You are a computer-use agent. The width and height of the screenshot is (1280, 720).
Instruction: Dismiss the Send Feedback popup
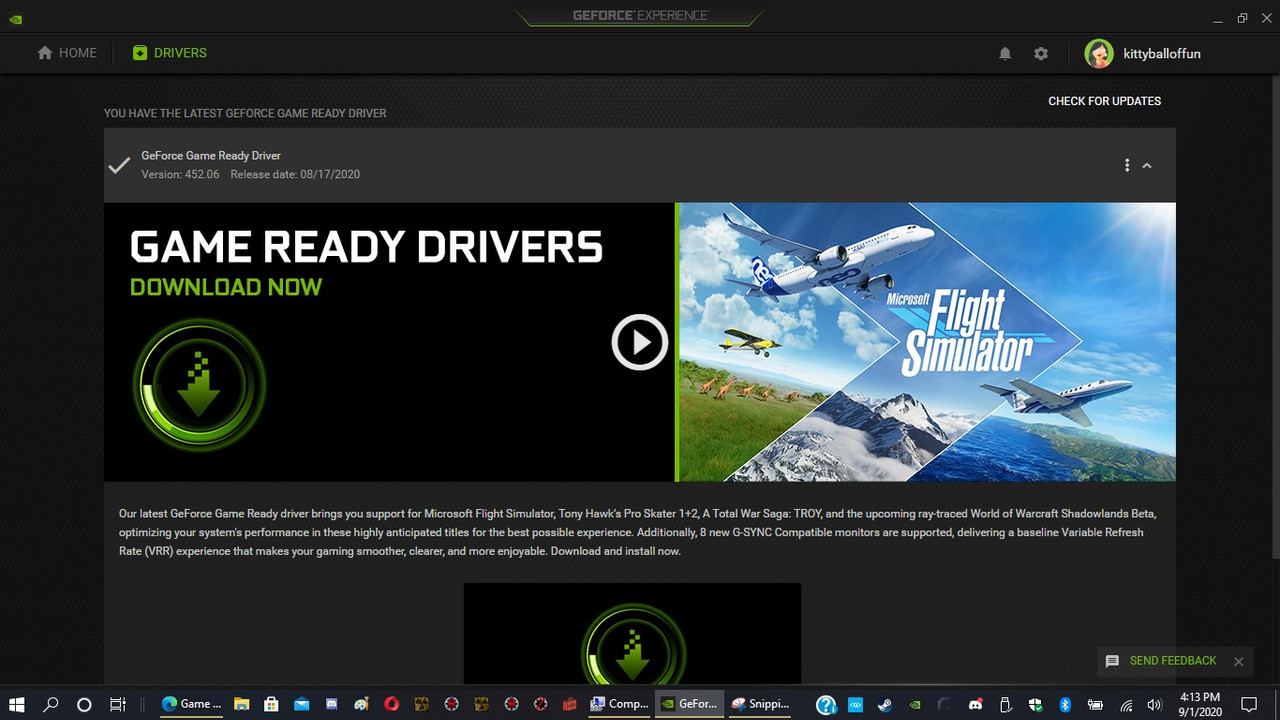tap(1238, 661)
